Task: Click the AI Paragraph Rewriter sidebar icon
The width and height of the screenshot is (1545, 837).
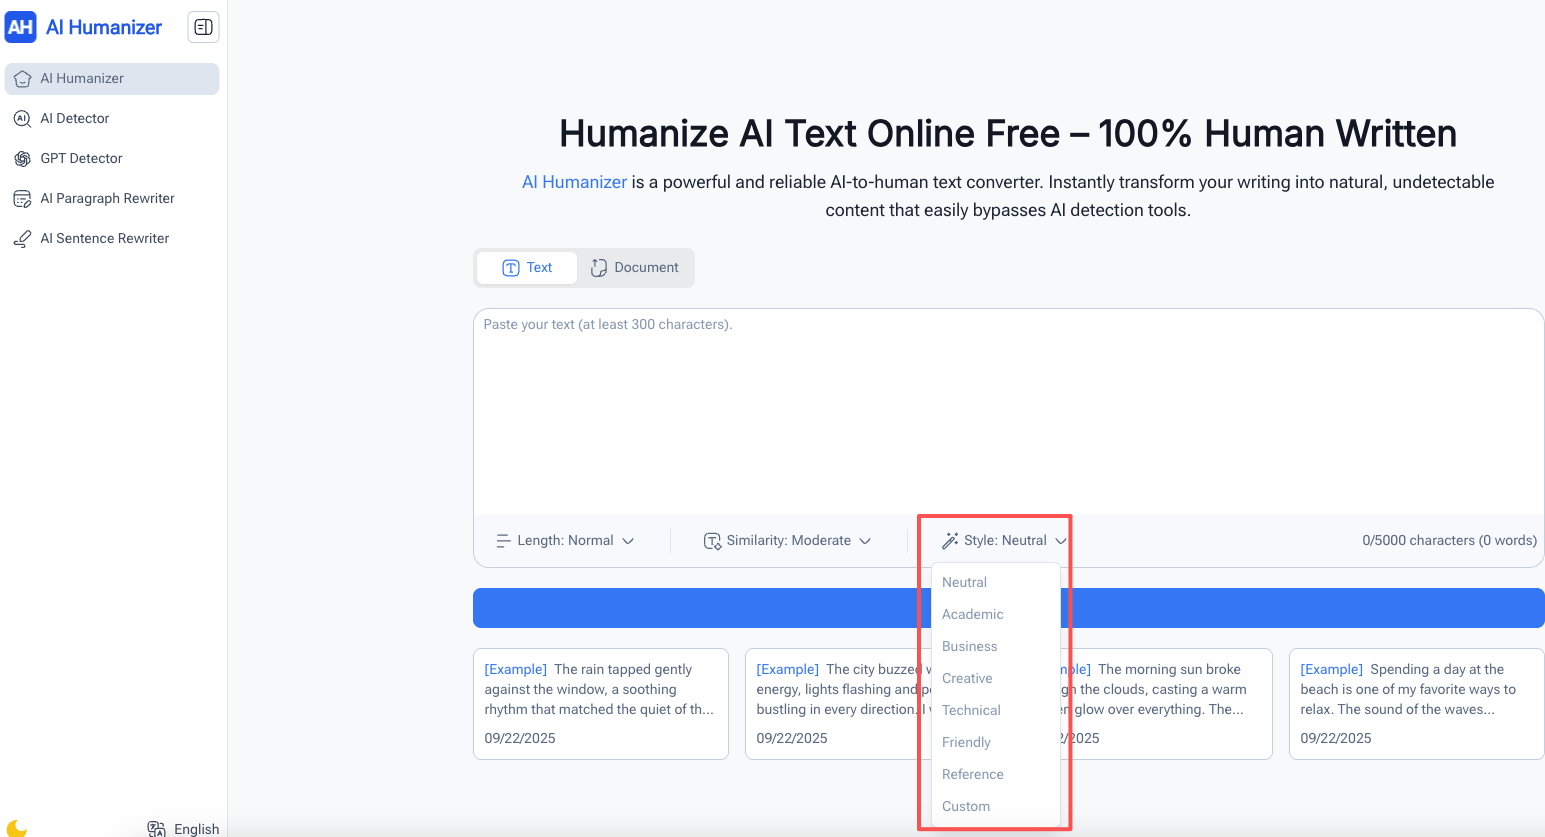Action: [x=22, y=199]
